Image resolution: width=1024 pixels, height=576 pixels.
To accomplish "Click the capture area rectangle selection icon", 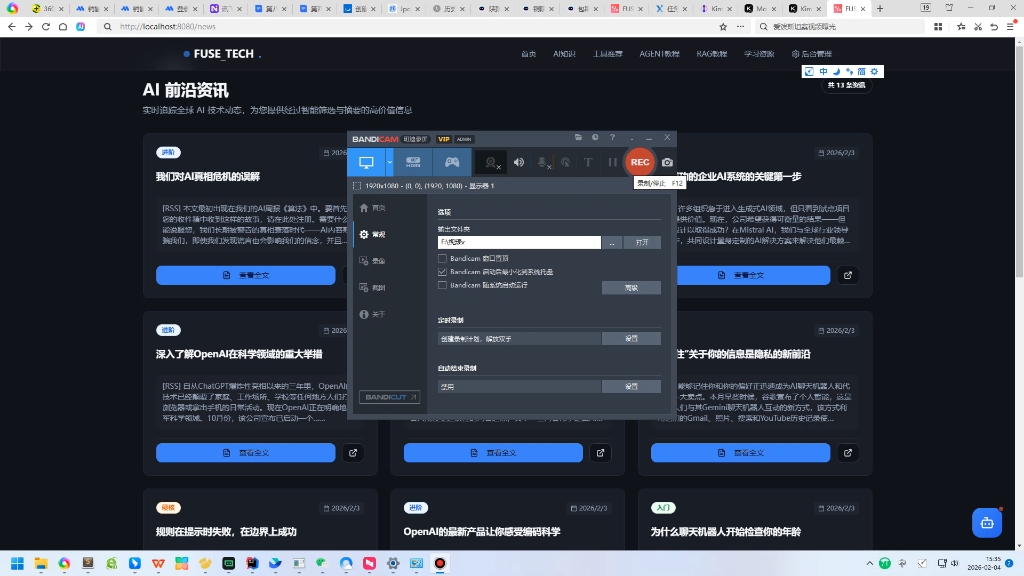I will [357, 186].
